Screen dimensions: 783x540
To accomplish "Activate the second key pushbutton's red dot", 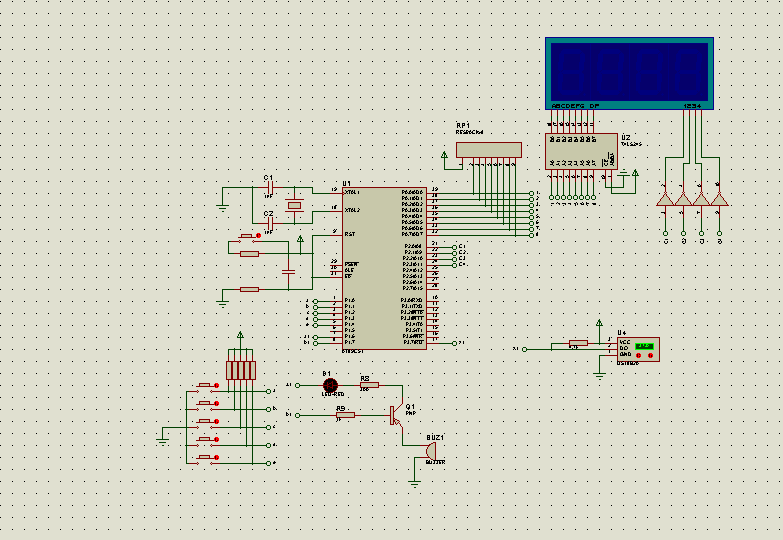I will point(216,404).
